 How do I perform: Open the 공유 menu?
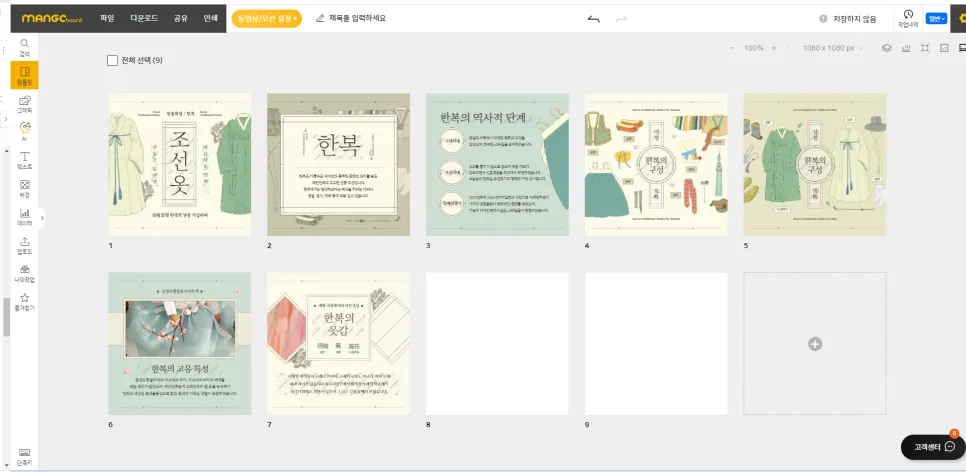tap(181, 18)
